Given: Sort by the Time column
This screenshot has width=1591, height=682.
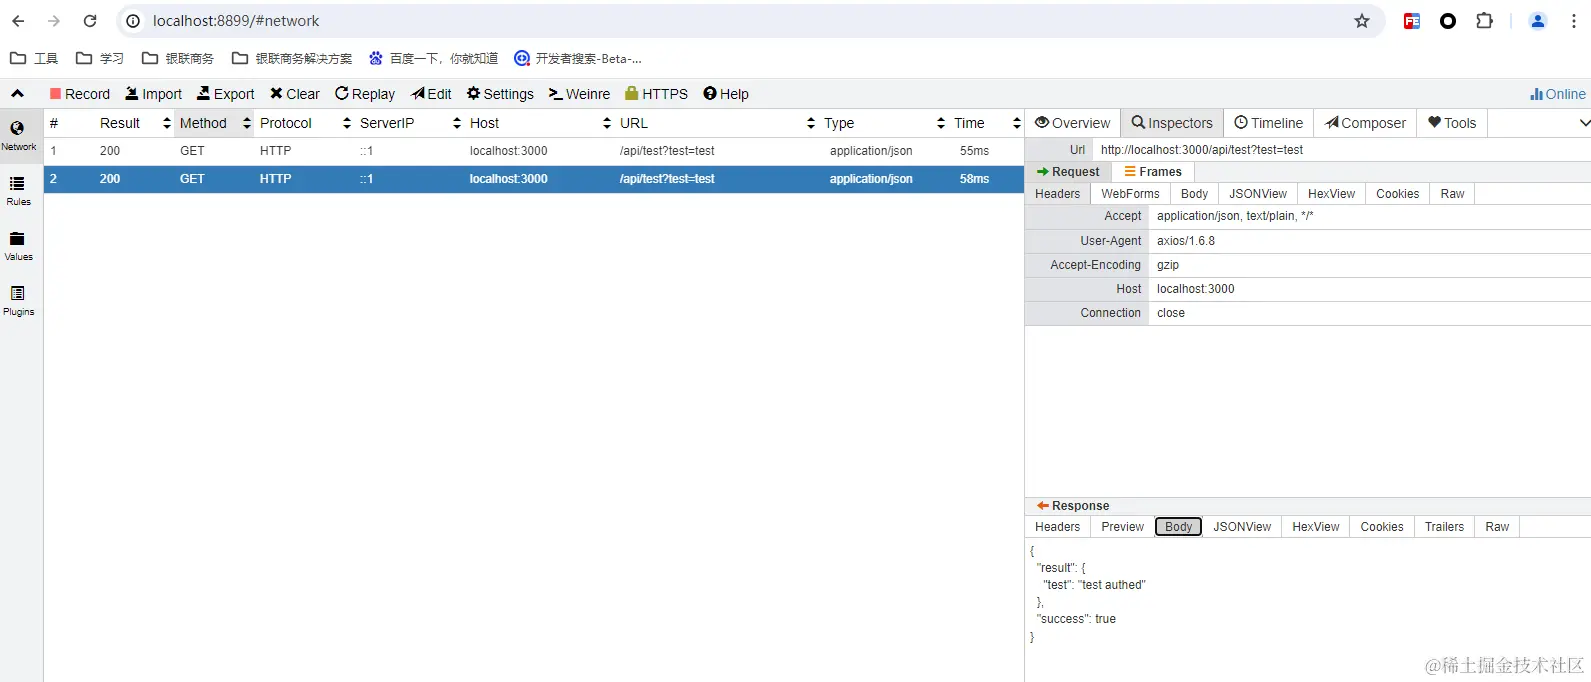Looking at the screenshot, I should coord(985,123).
